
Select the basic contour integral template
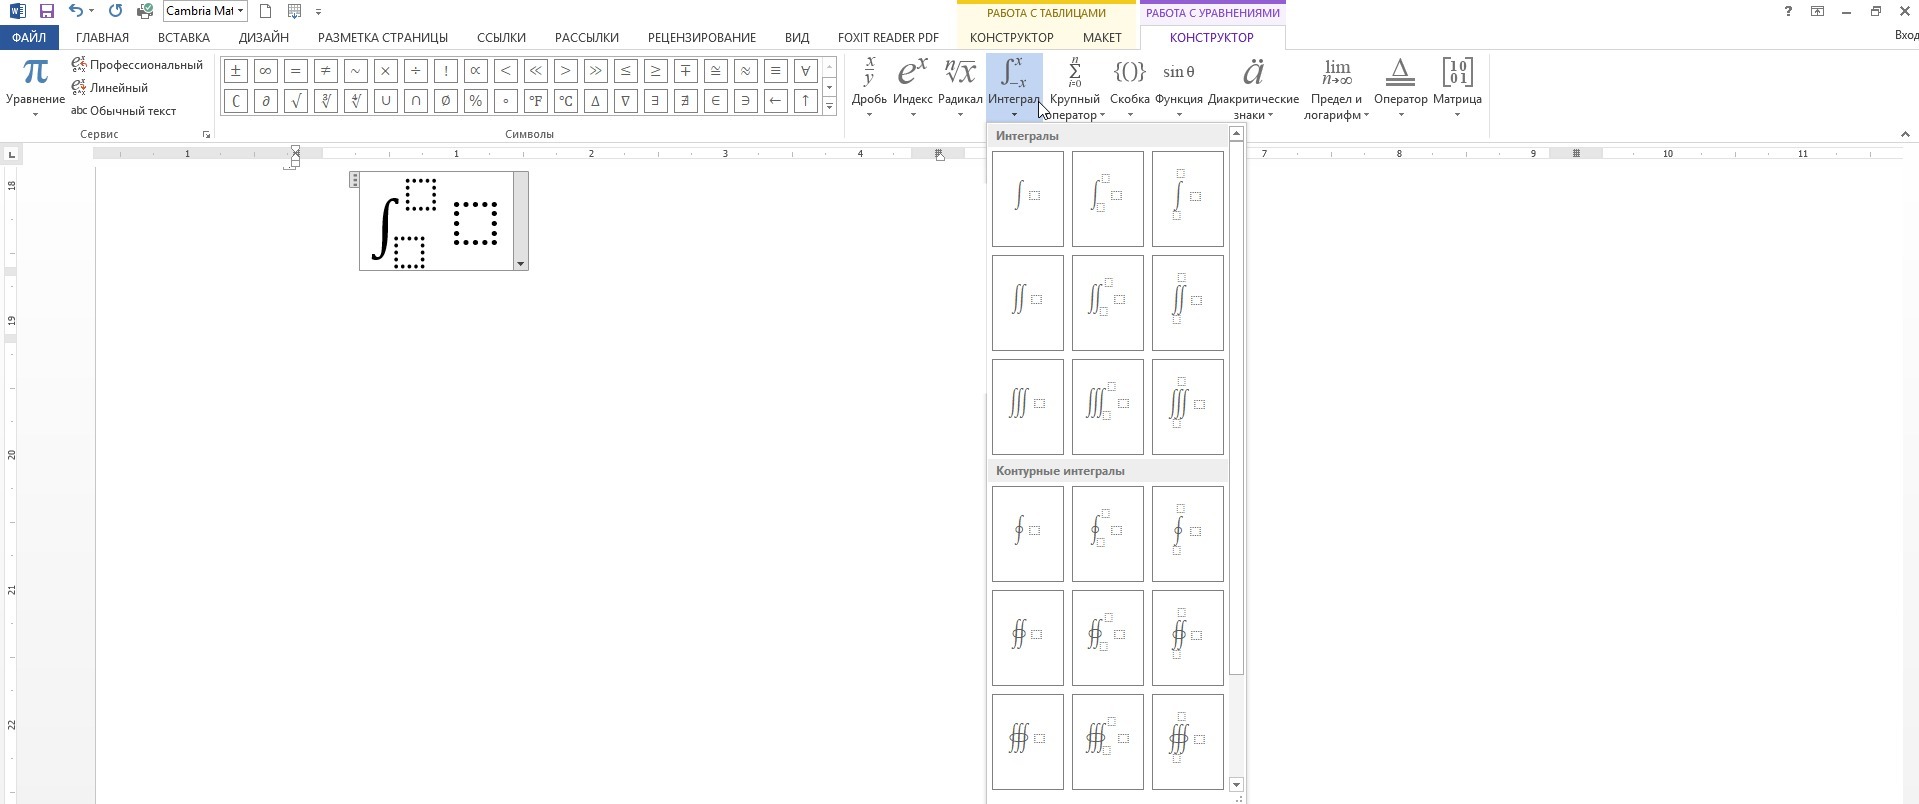(1027, 534)
